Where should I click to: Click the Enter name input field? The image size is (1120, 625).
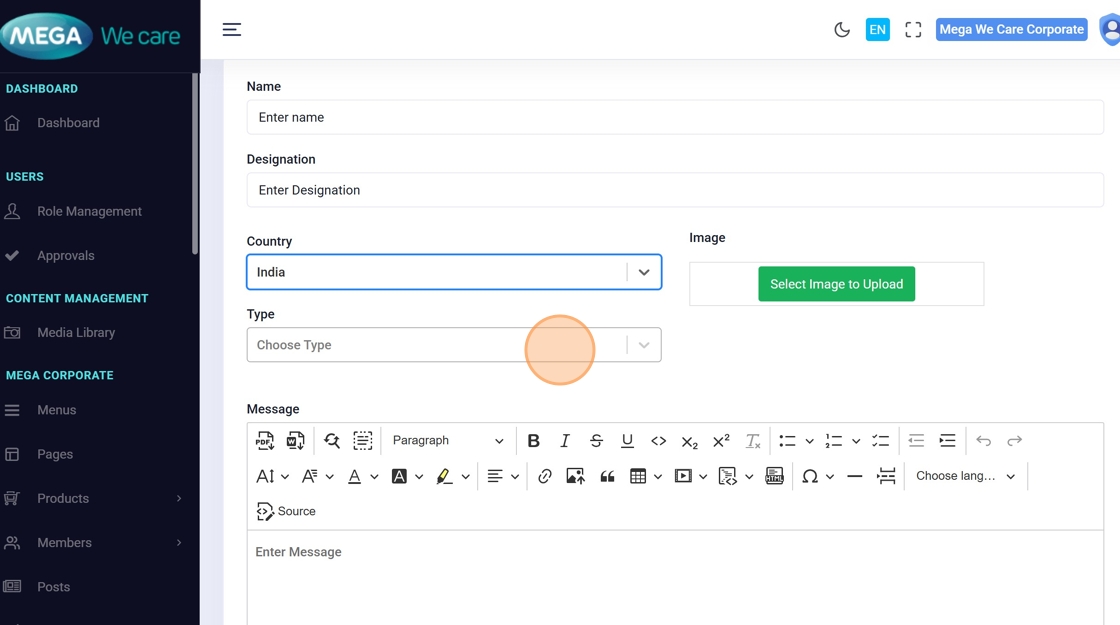(x=674, y=117)
